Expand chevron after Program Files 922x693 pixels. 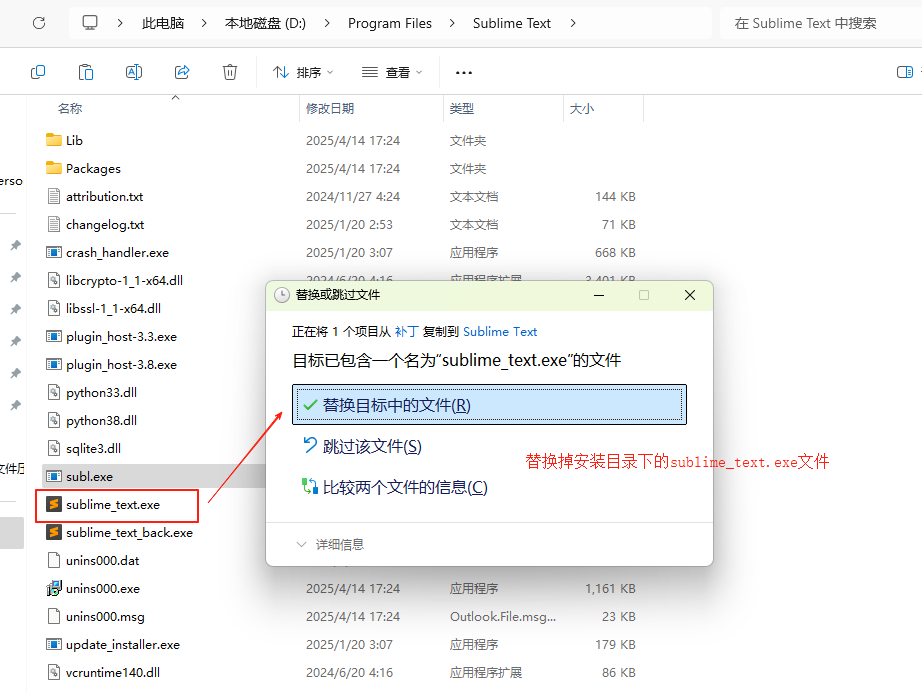452,23
